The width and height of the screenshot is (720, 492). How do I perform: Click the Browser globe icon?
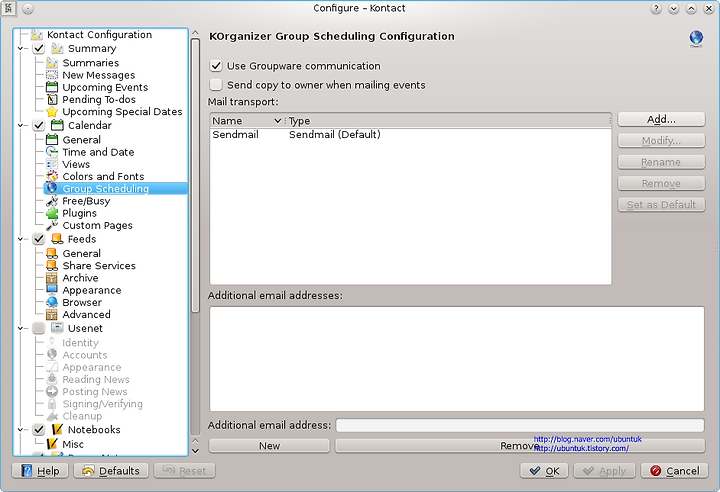pos(52,302)
